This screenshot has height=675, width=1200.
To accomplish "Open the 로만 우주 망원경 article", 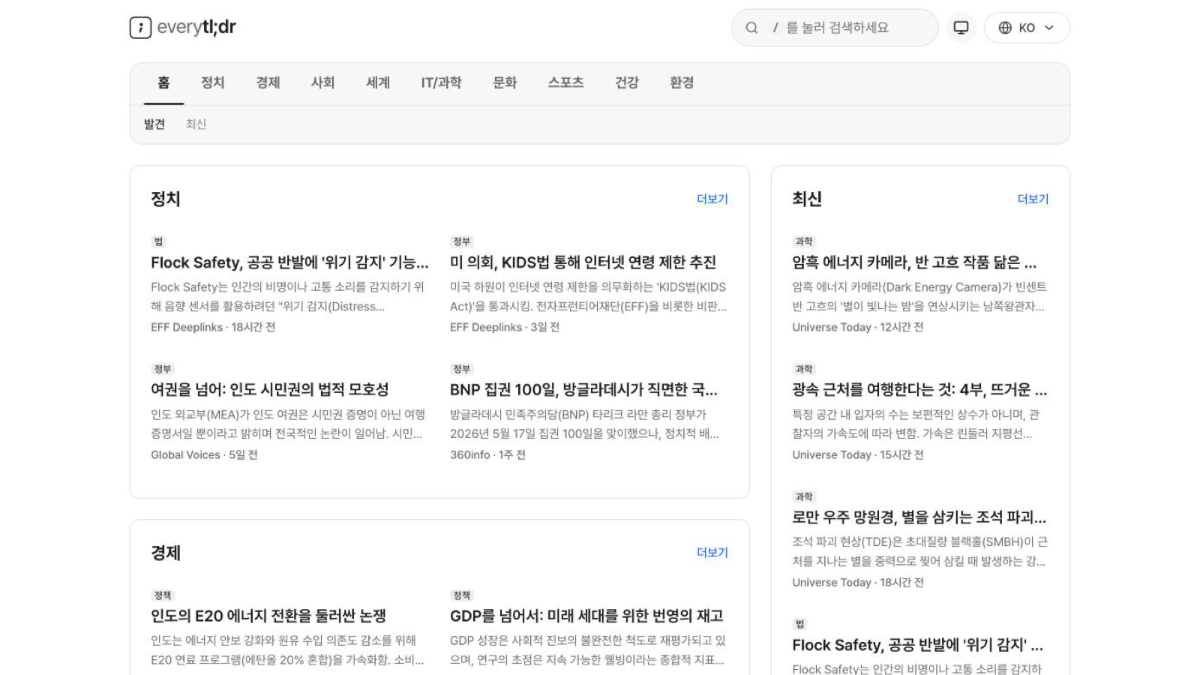I will pyautogui.click(x=920, y=517).
